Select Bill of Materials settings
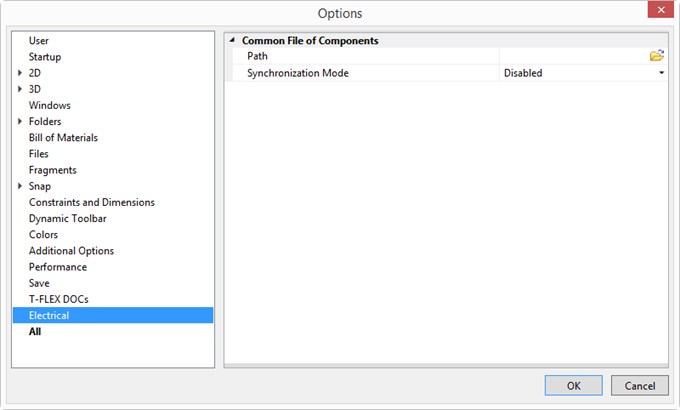This screenshot has width=680, height=410. click(63, 138)
